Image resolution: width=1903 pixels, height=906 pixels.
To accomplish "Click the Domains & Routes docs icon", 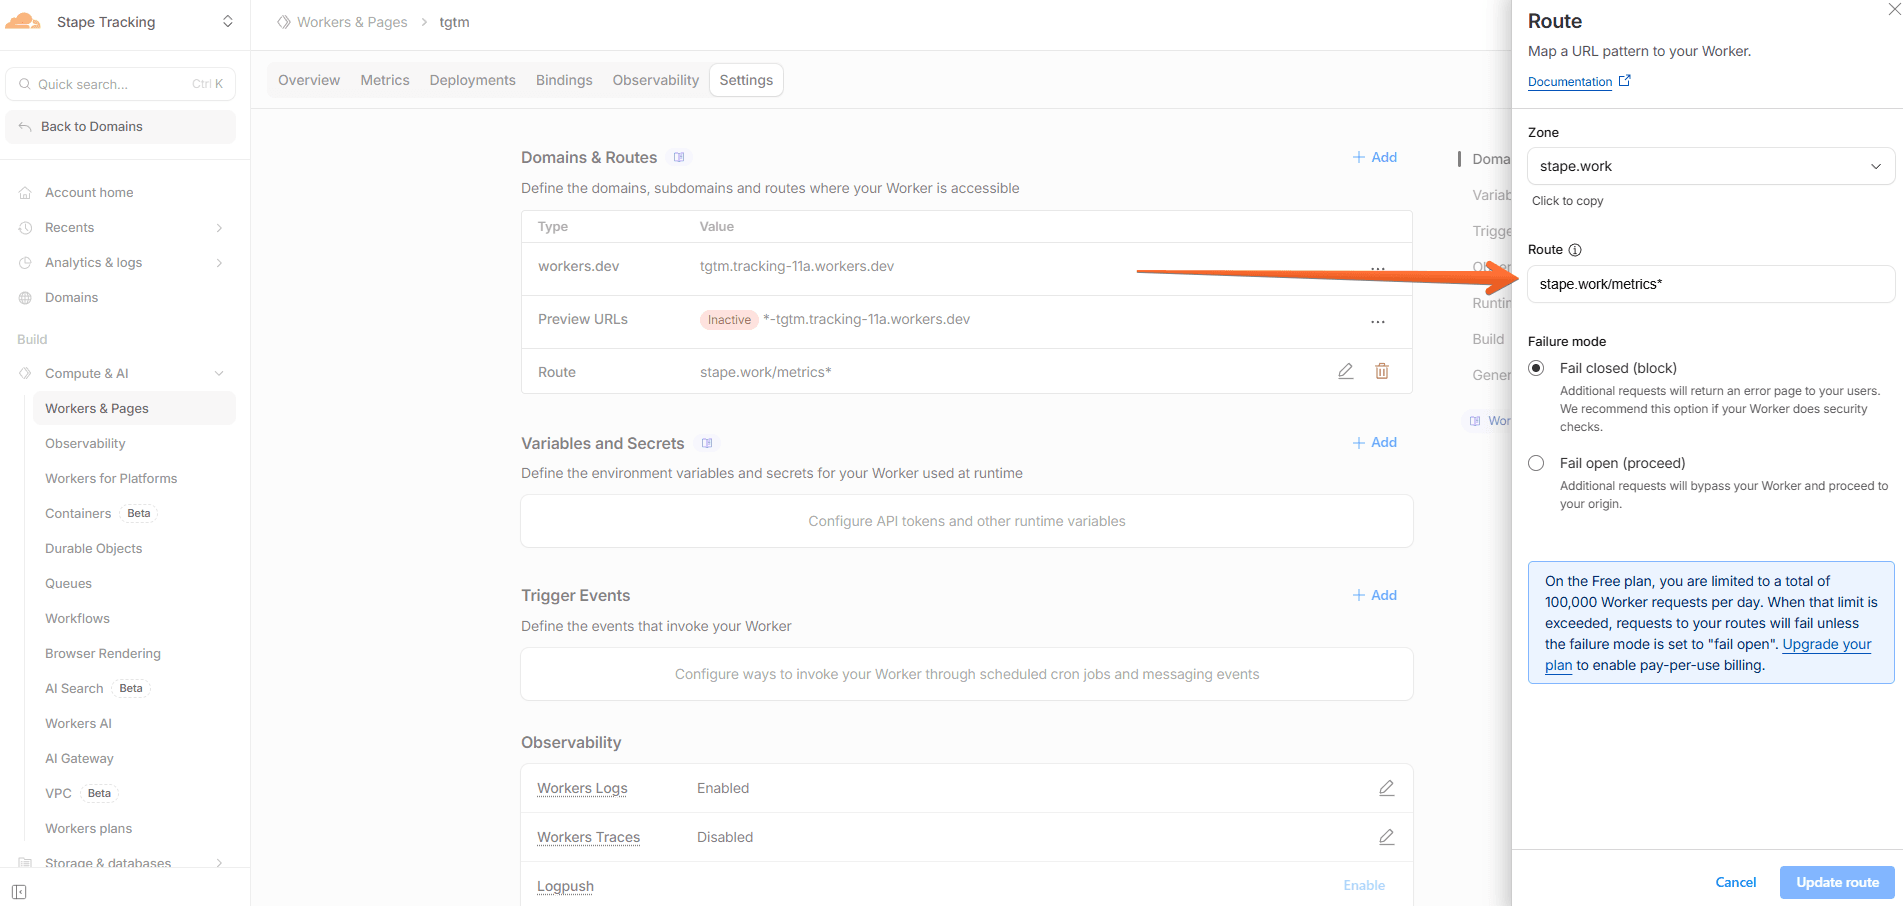I will pos(679,158).
